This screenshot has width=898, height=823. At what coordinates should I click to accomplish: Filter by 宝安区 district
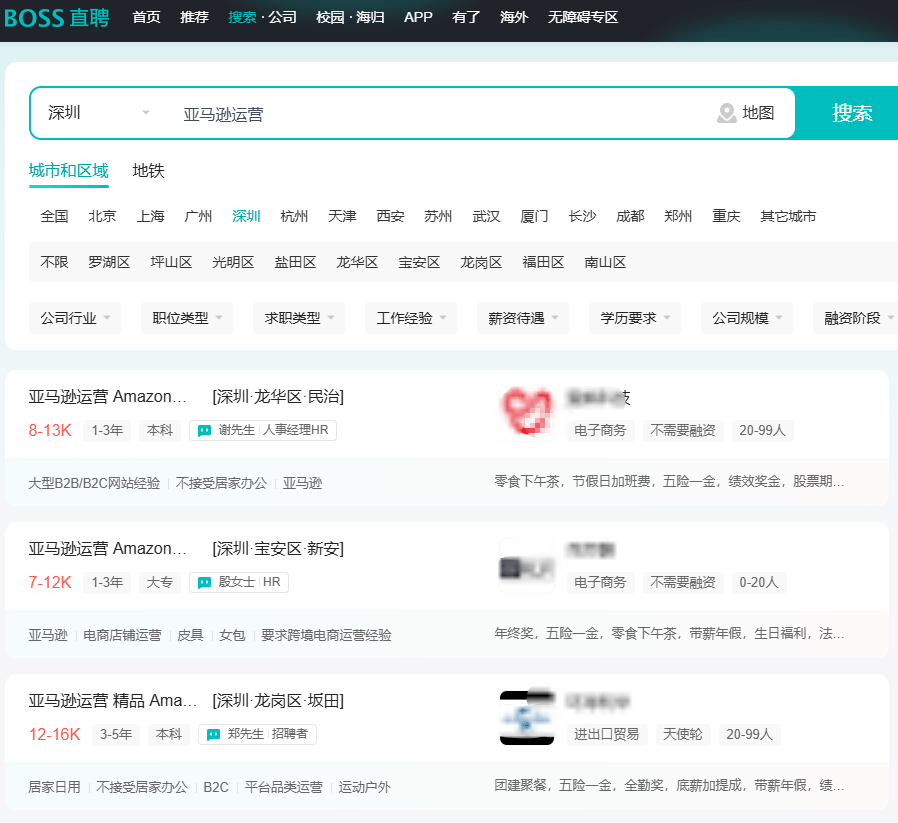[x=419, y=262]
